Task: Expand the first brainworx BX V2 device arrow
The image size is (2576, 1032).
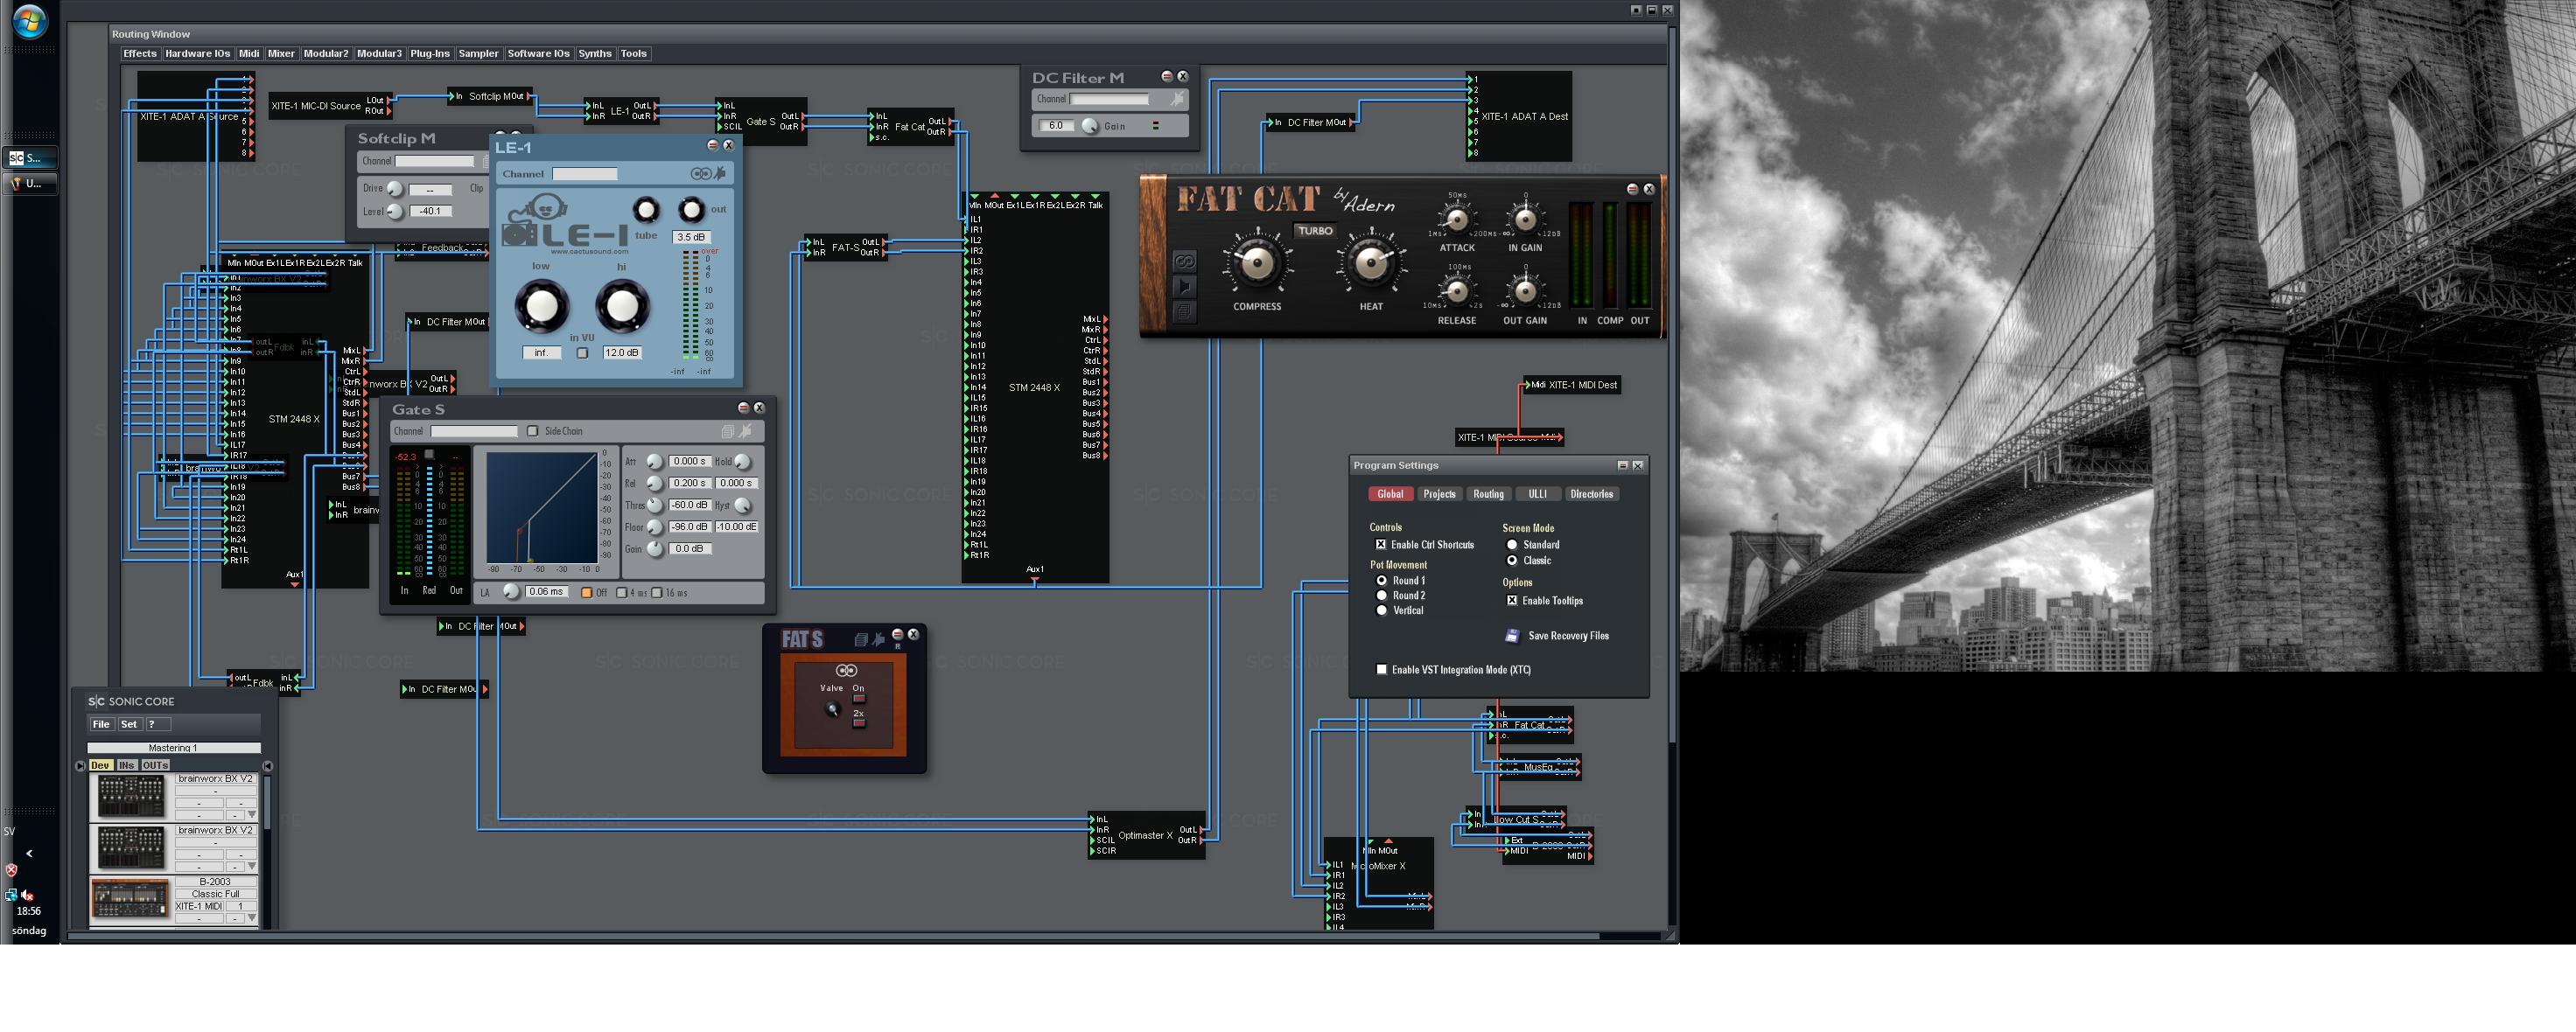Action: click(252, 815)
